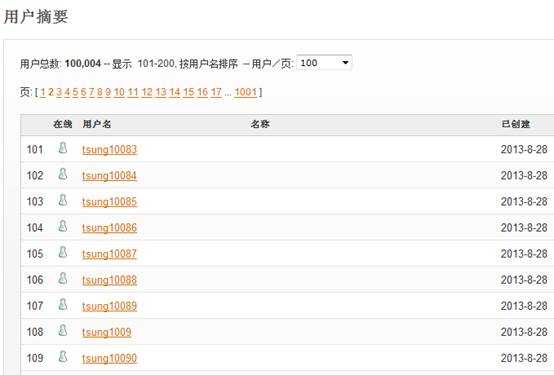This screenshot has width=554, height=375.
Task: Jump to last page 1001
Action: (x=246, y=92)
